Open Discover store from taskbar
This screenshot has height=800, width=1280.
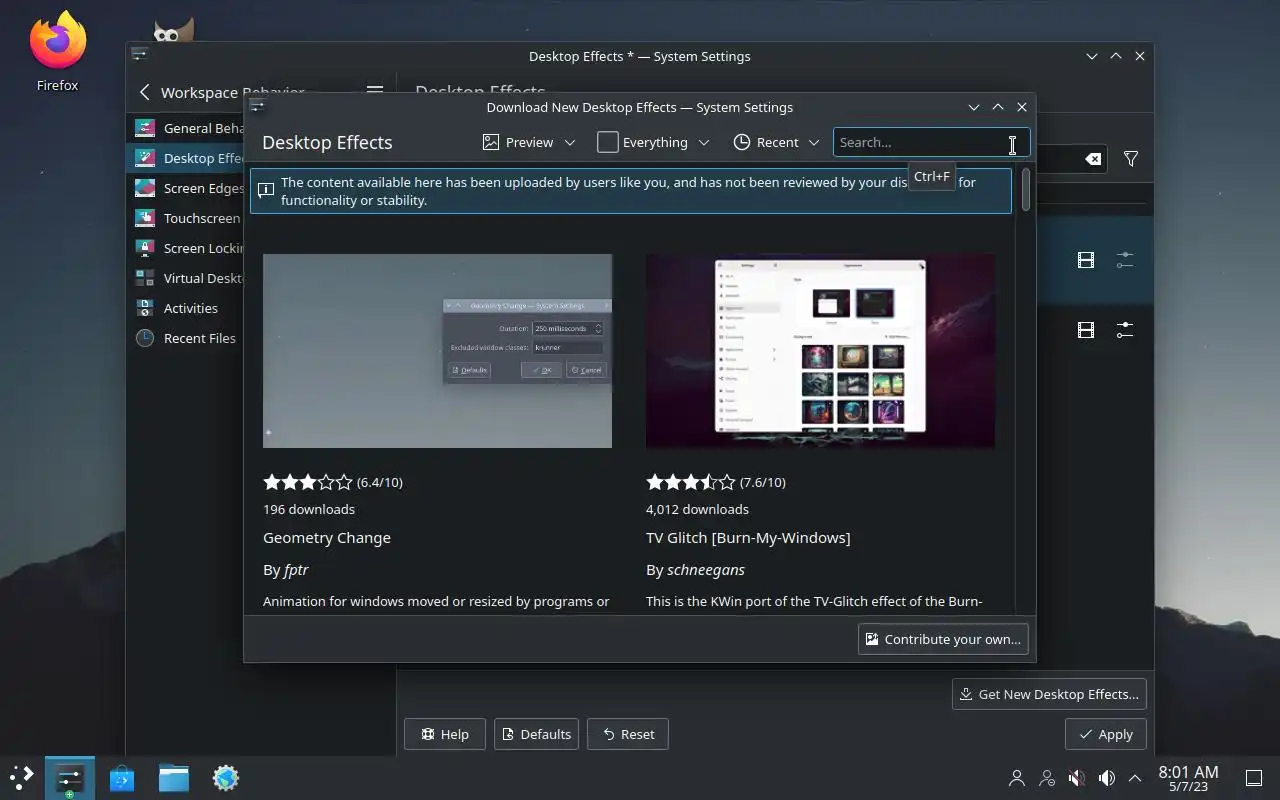point(122,778)
